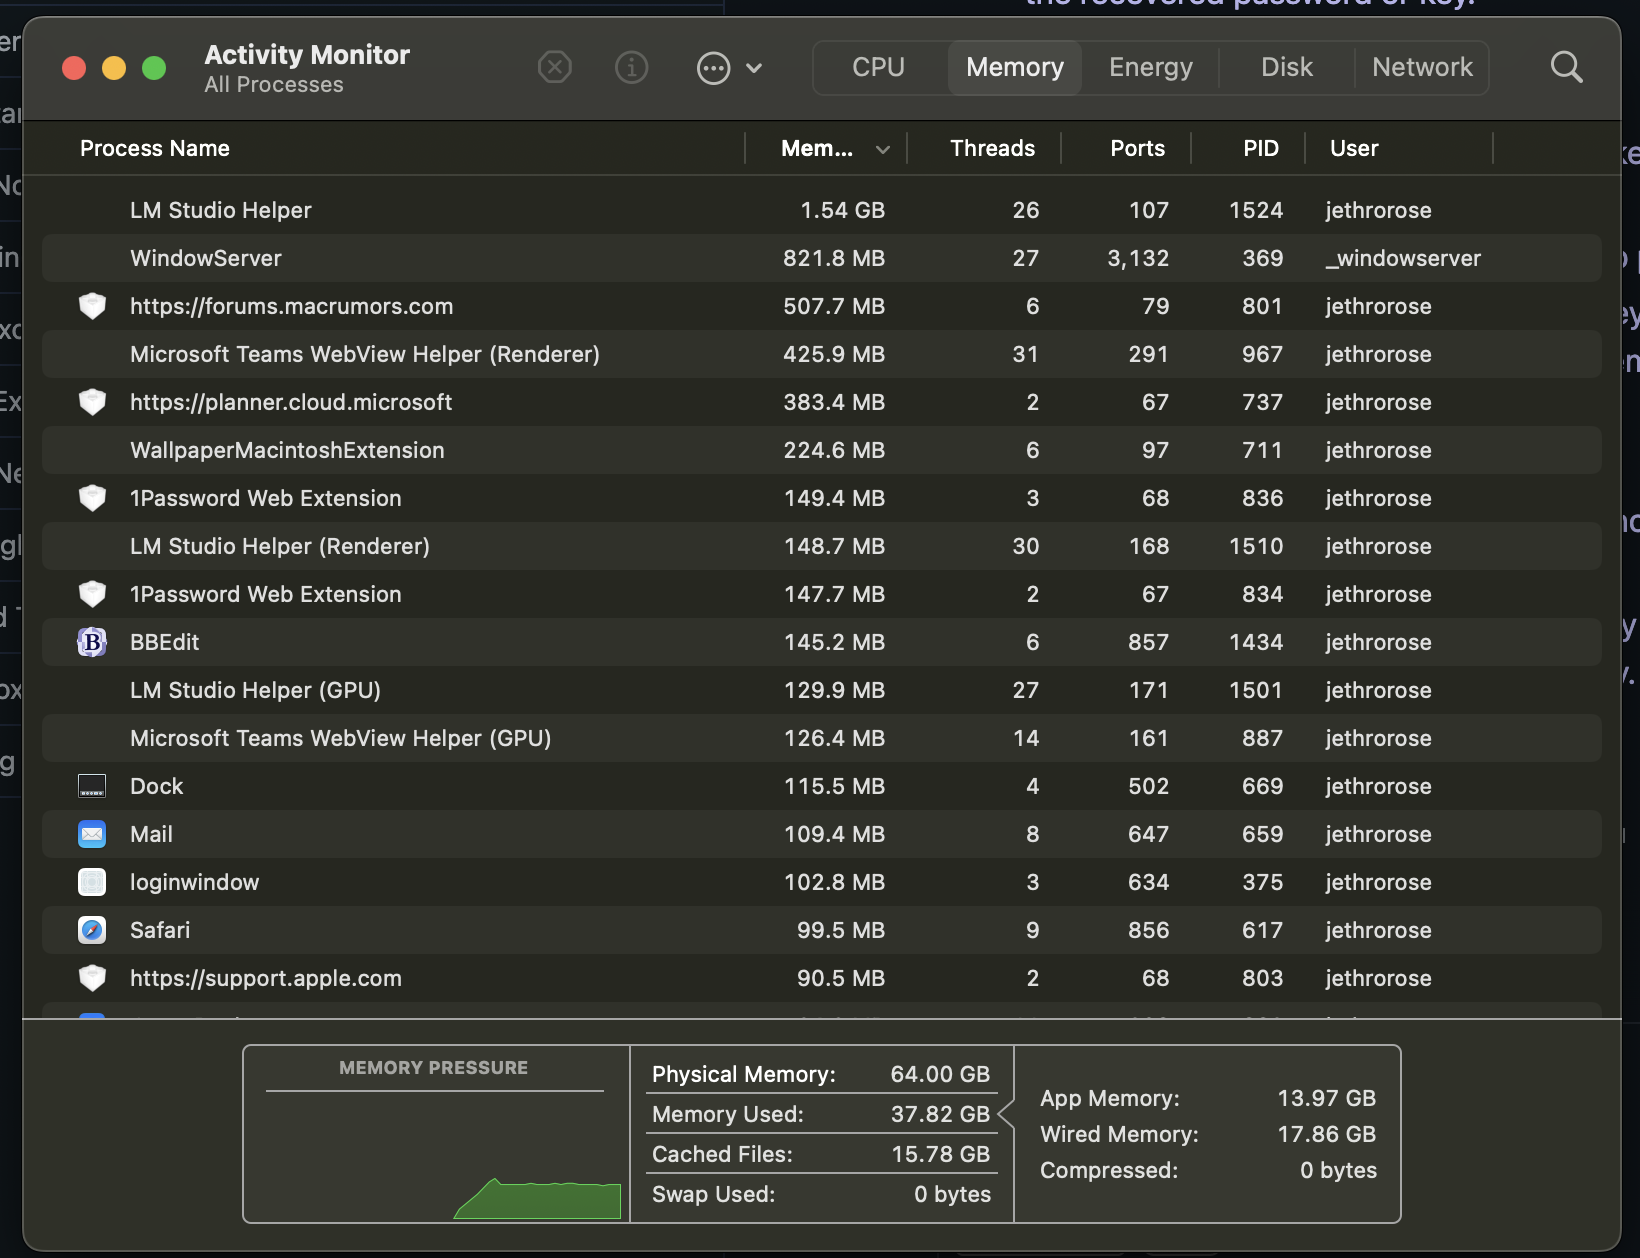Open the ellipsis options dropdown
The width and height of the screenshot is (1640, 1258).
[713, 67]
